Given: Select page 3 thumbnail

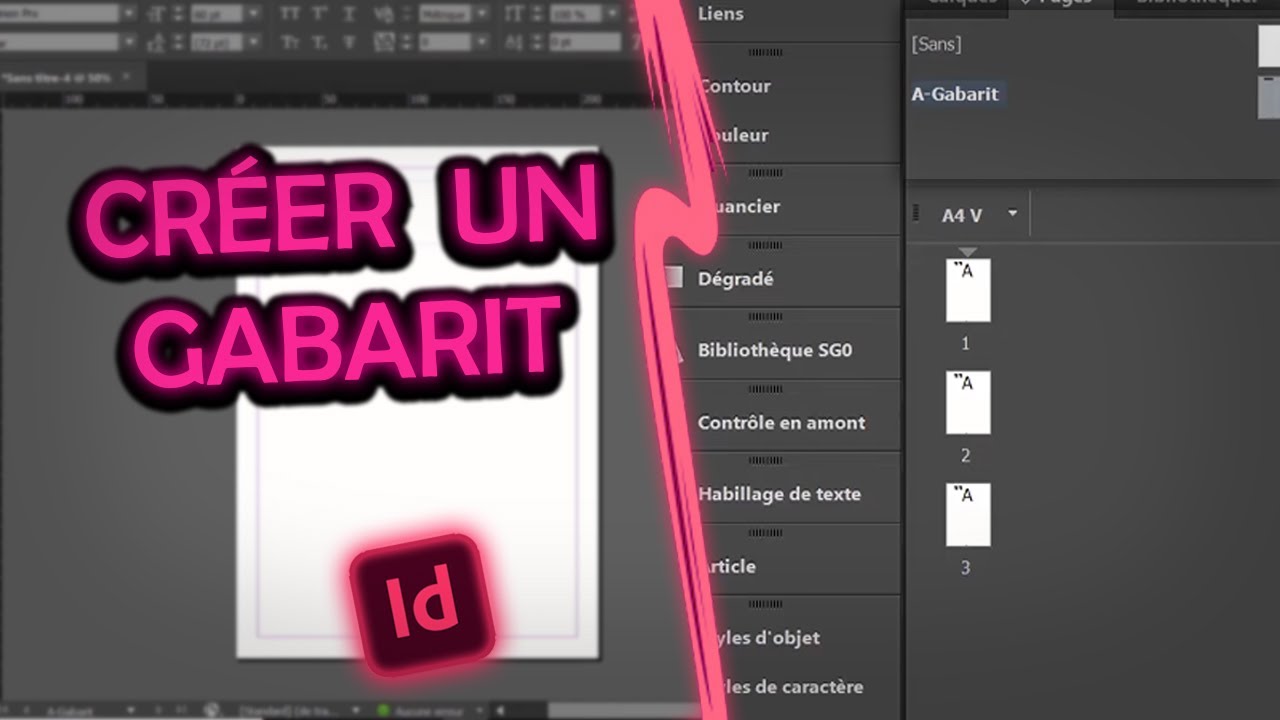Looking at the screenshot, I should point(968,514).
